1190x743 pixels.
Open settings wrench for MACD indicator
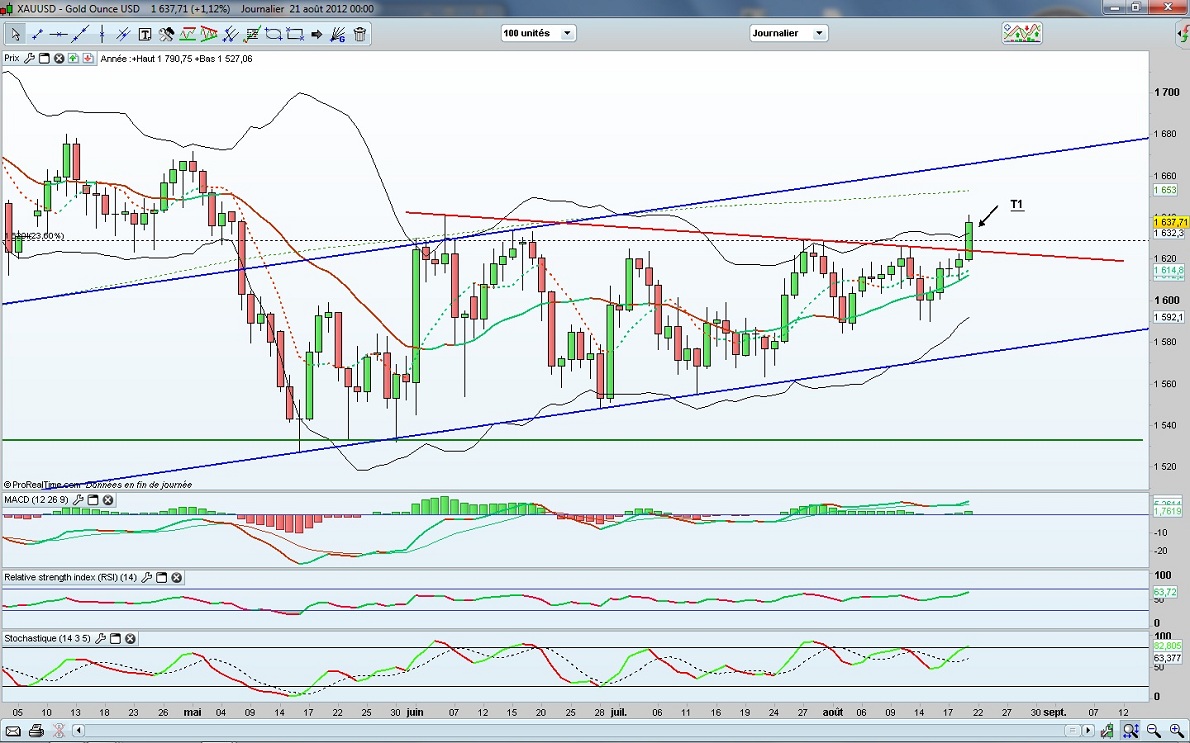[78, 499]
